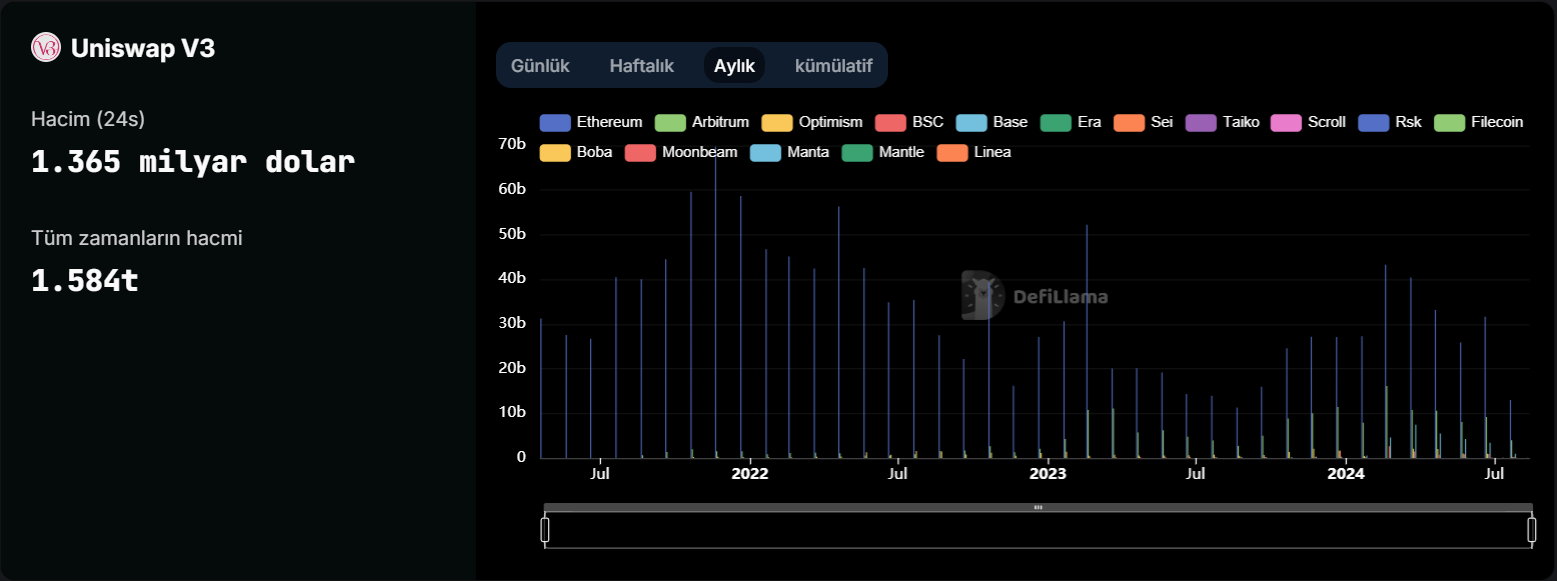Image resolution: width=1557 pixels, height=581 pixels.
Task: Select the Aylık view tab
Action: point(734,66)
